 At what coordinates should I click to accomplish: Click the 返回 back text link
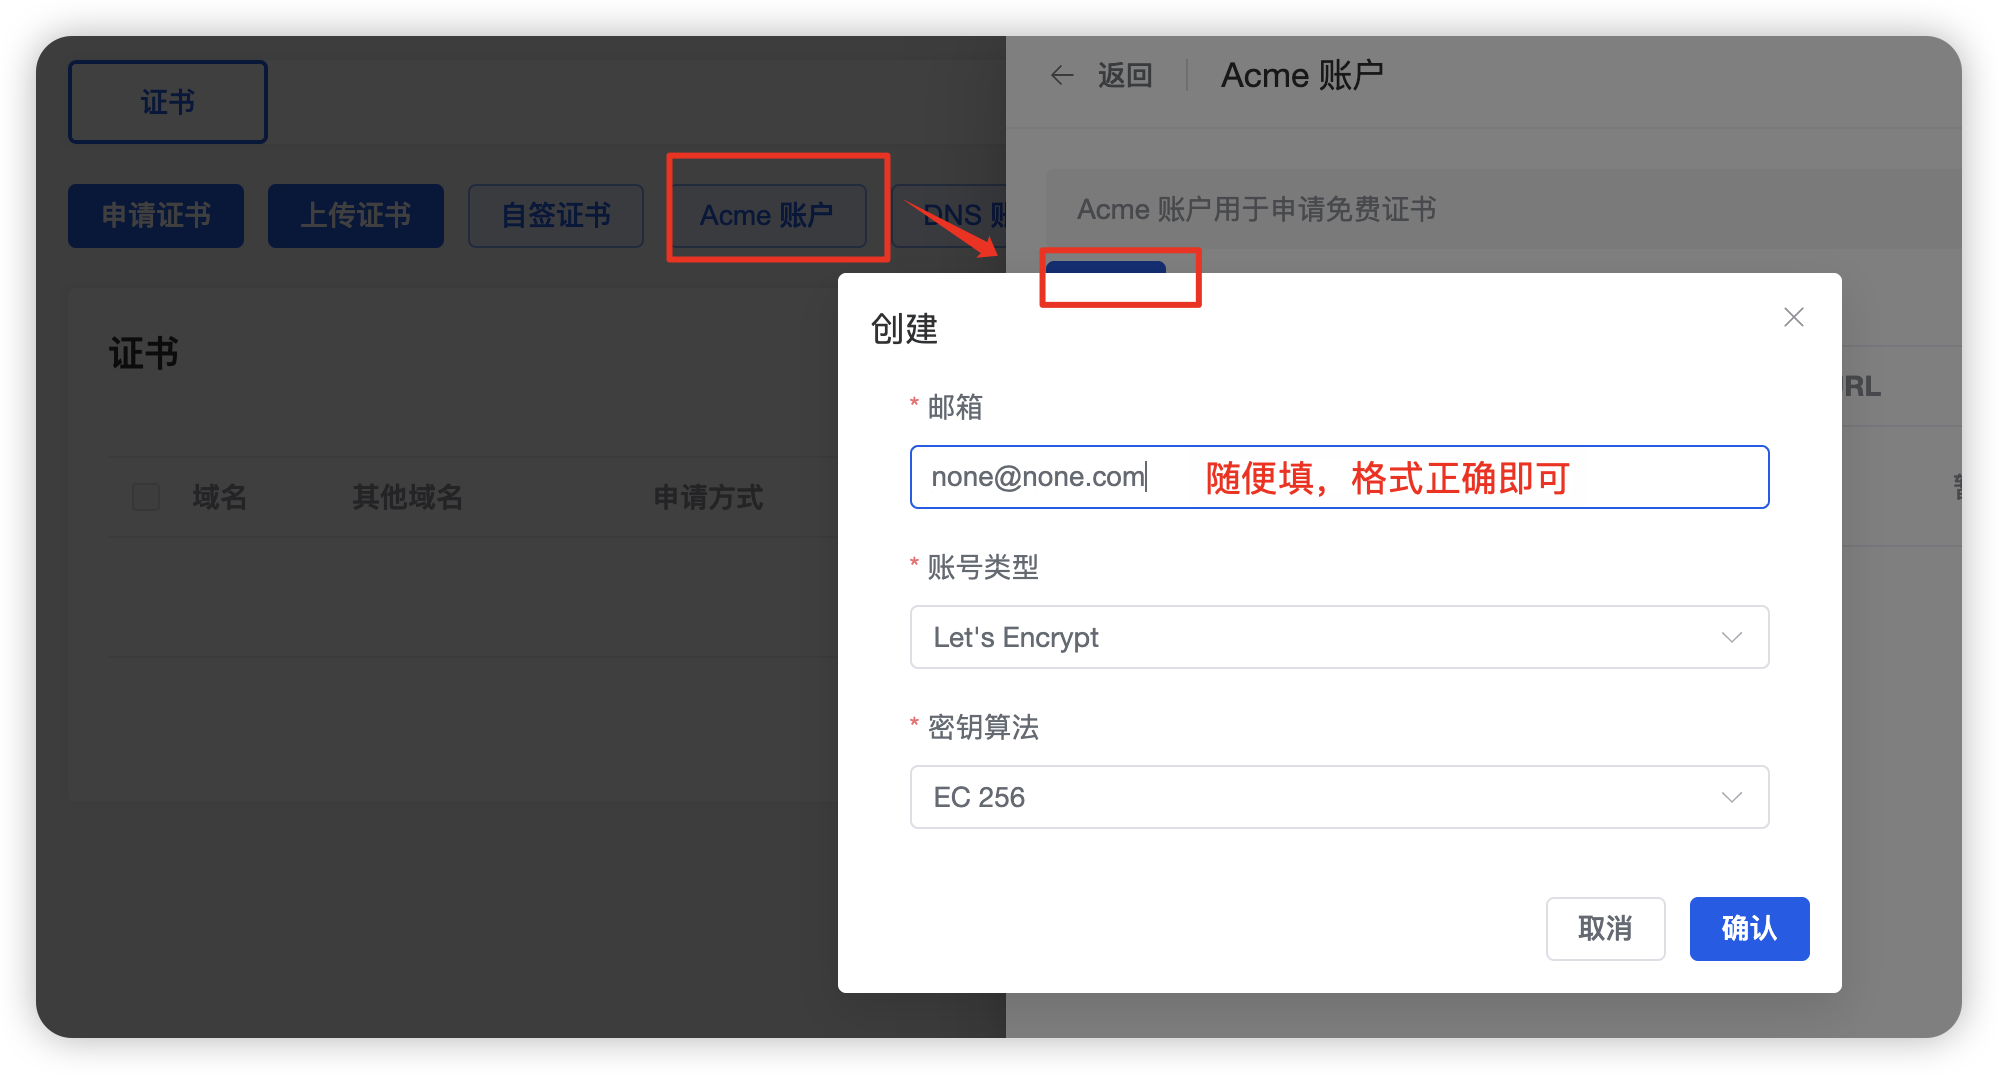coord(1125,75)
